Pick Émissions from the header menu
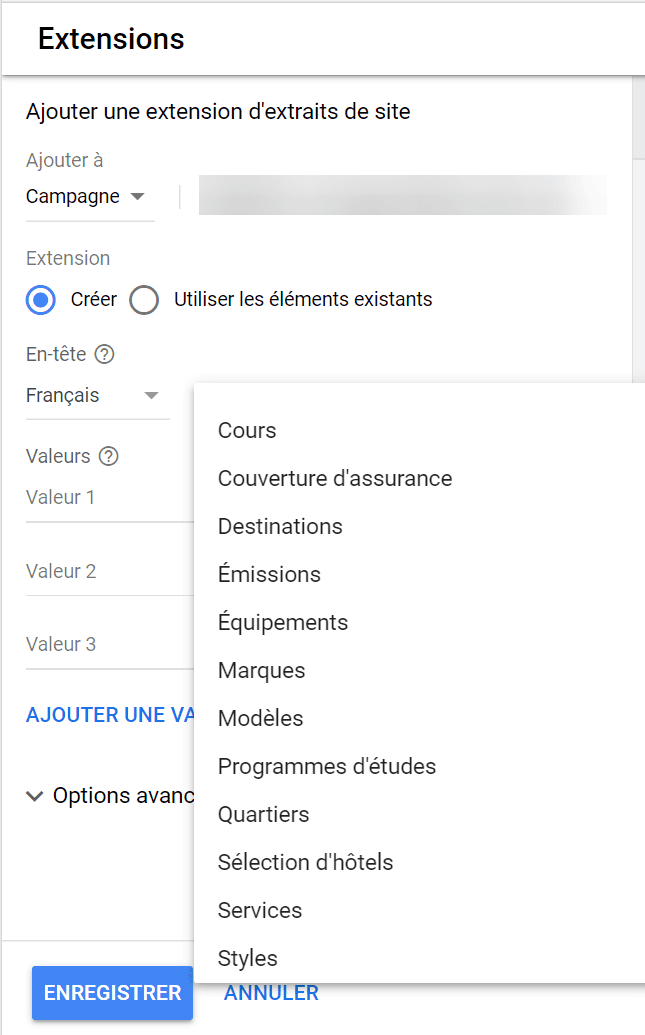The image size is (645, 1035). (269, 574)
